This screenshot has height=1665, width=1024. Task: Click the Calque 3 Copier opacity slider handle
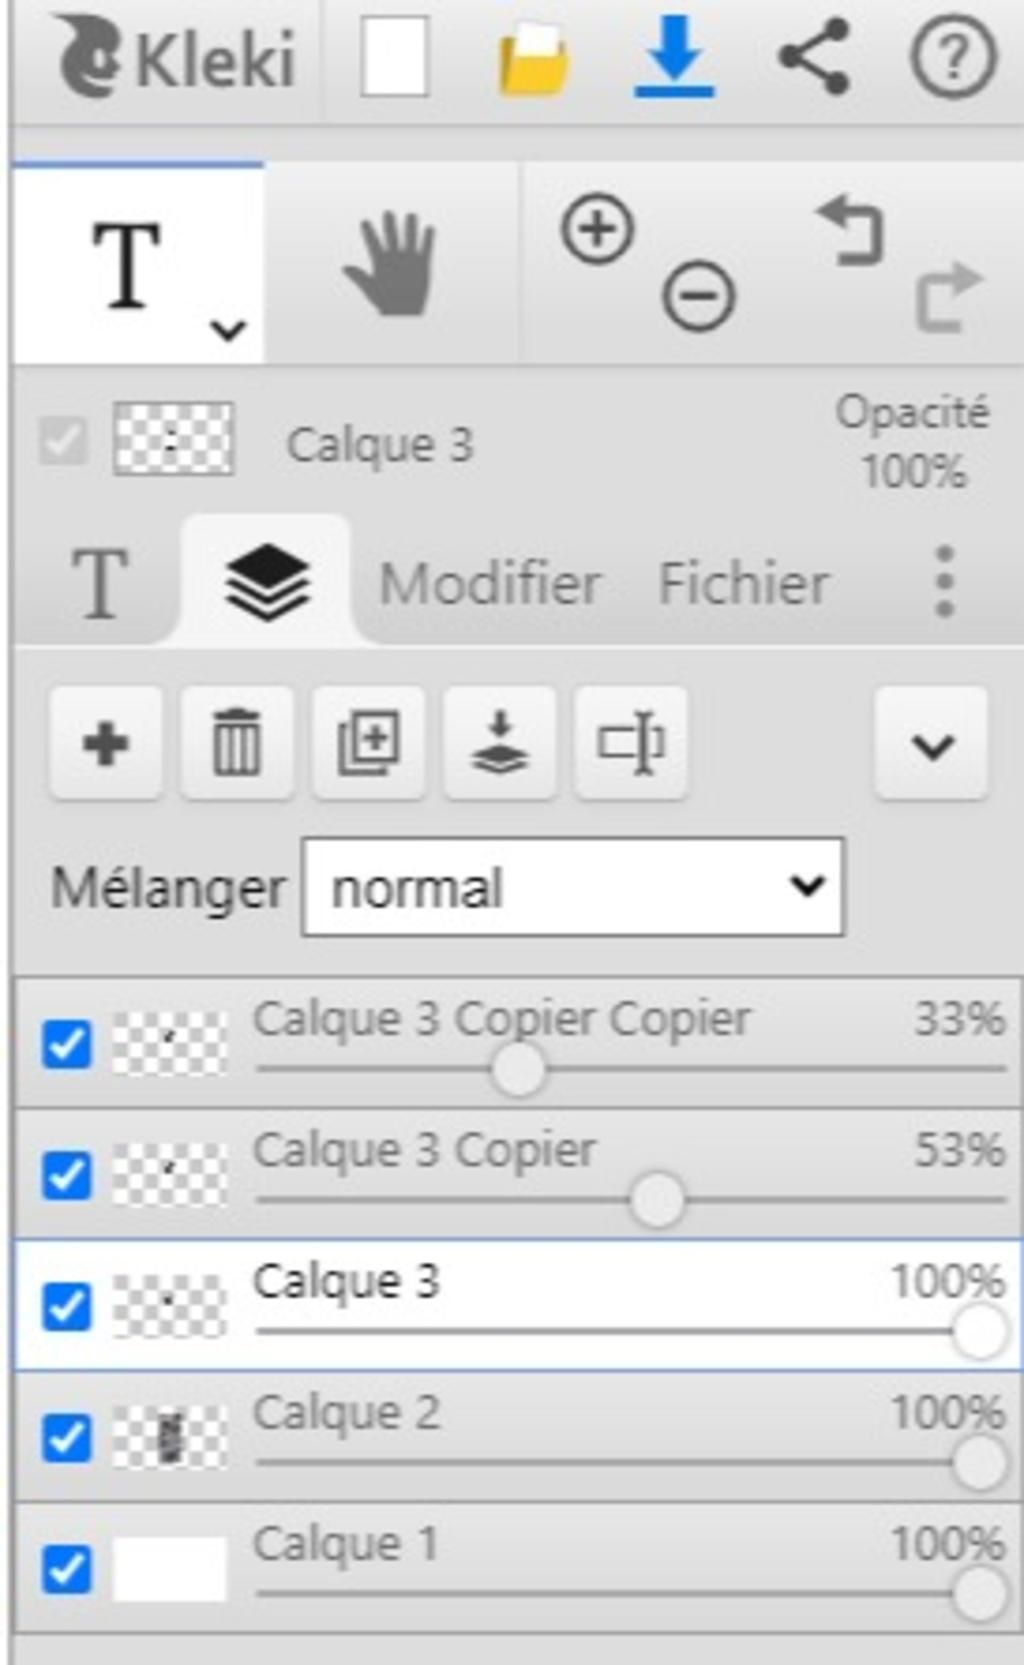pyautogui.click(x=657, y=1200)
